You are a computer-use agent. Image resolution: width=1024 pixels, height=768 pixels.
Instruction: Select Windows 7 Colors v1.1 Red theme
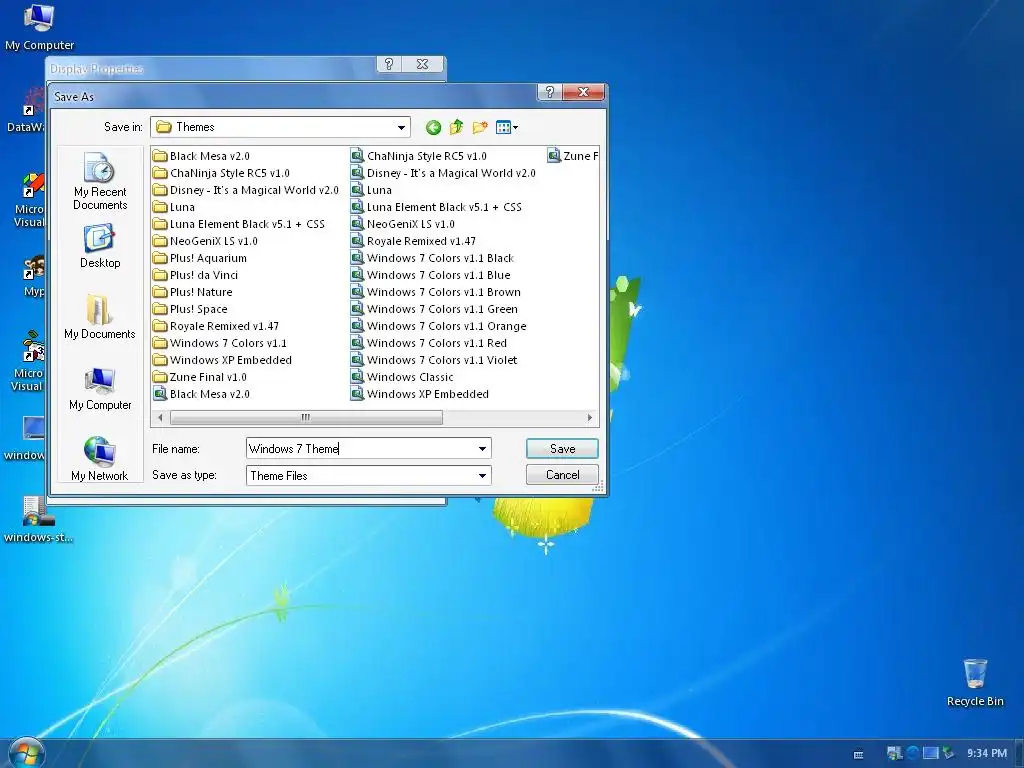click(428, 343)
